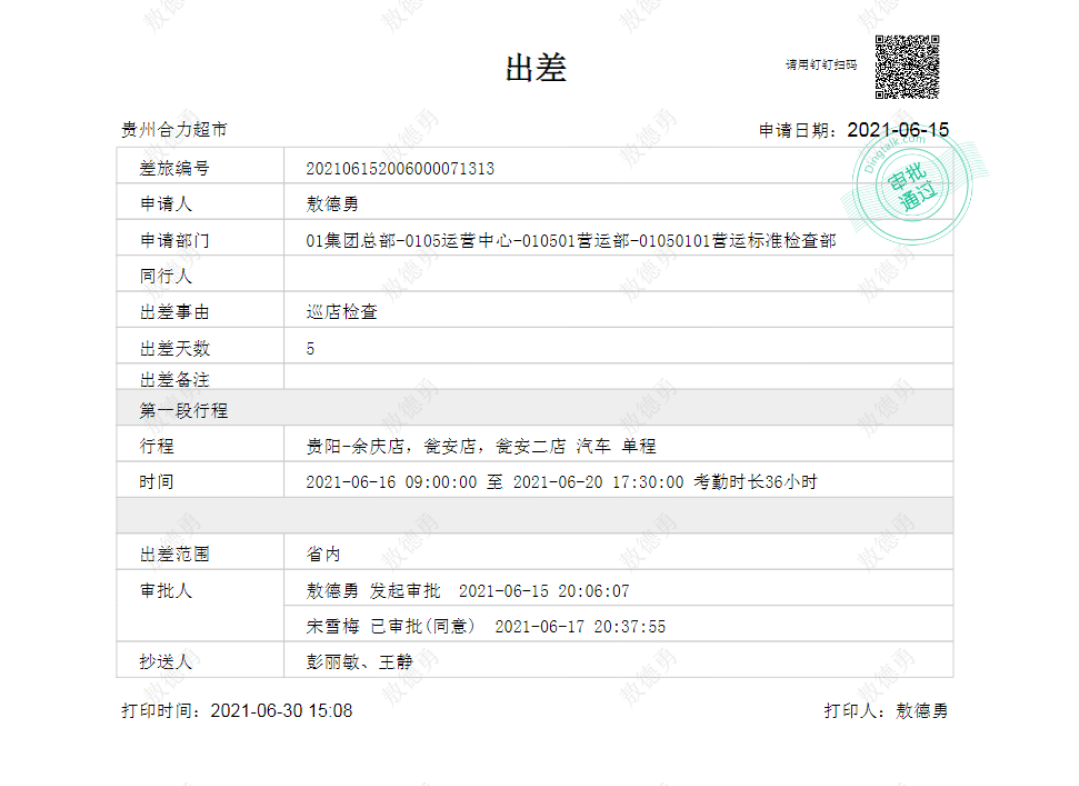Click the 宋雪梅 已审批(同意) approval entry
The height and width of the screenshot is (786, 1079).
pos(486,627)
